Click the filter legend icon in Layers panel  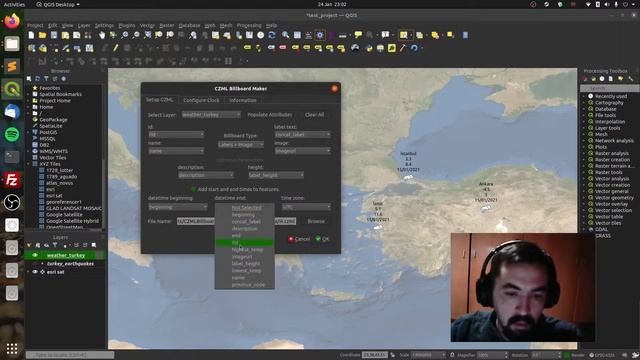pyautogui.click(x=55, y=245)
